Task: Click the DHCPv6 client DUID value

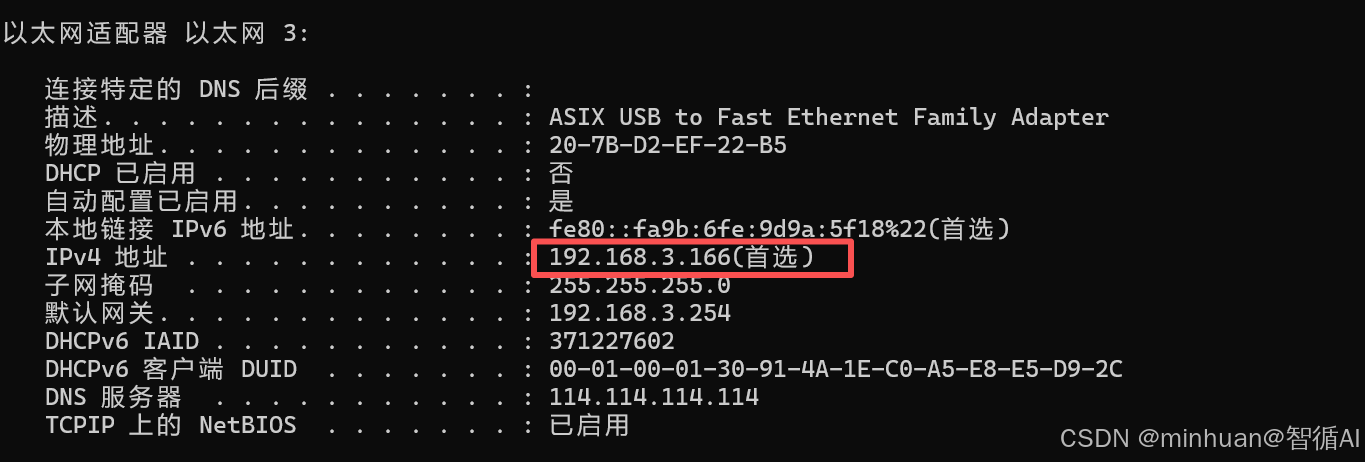Action: click(835, 370)
